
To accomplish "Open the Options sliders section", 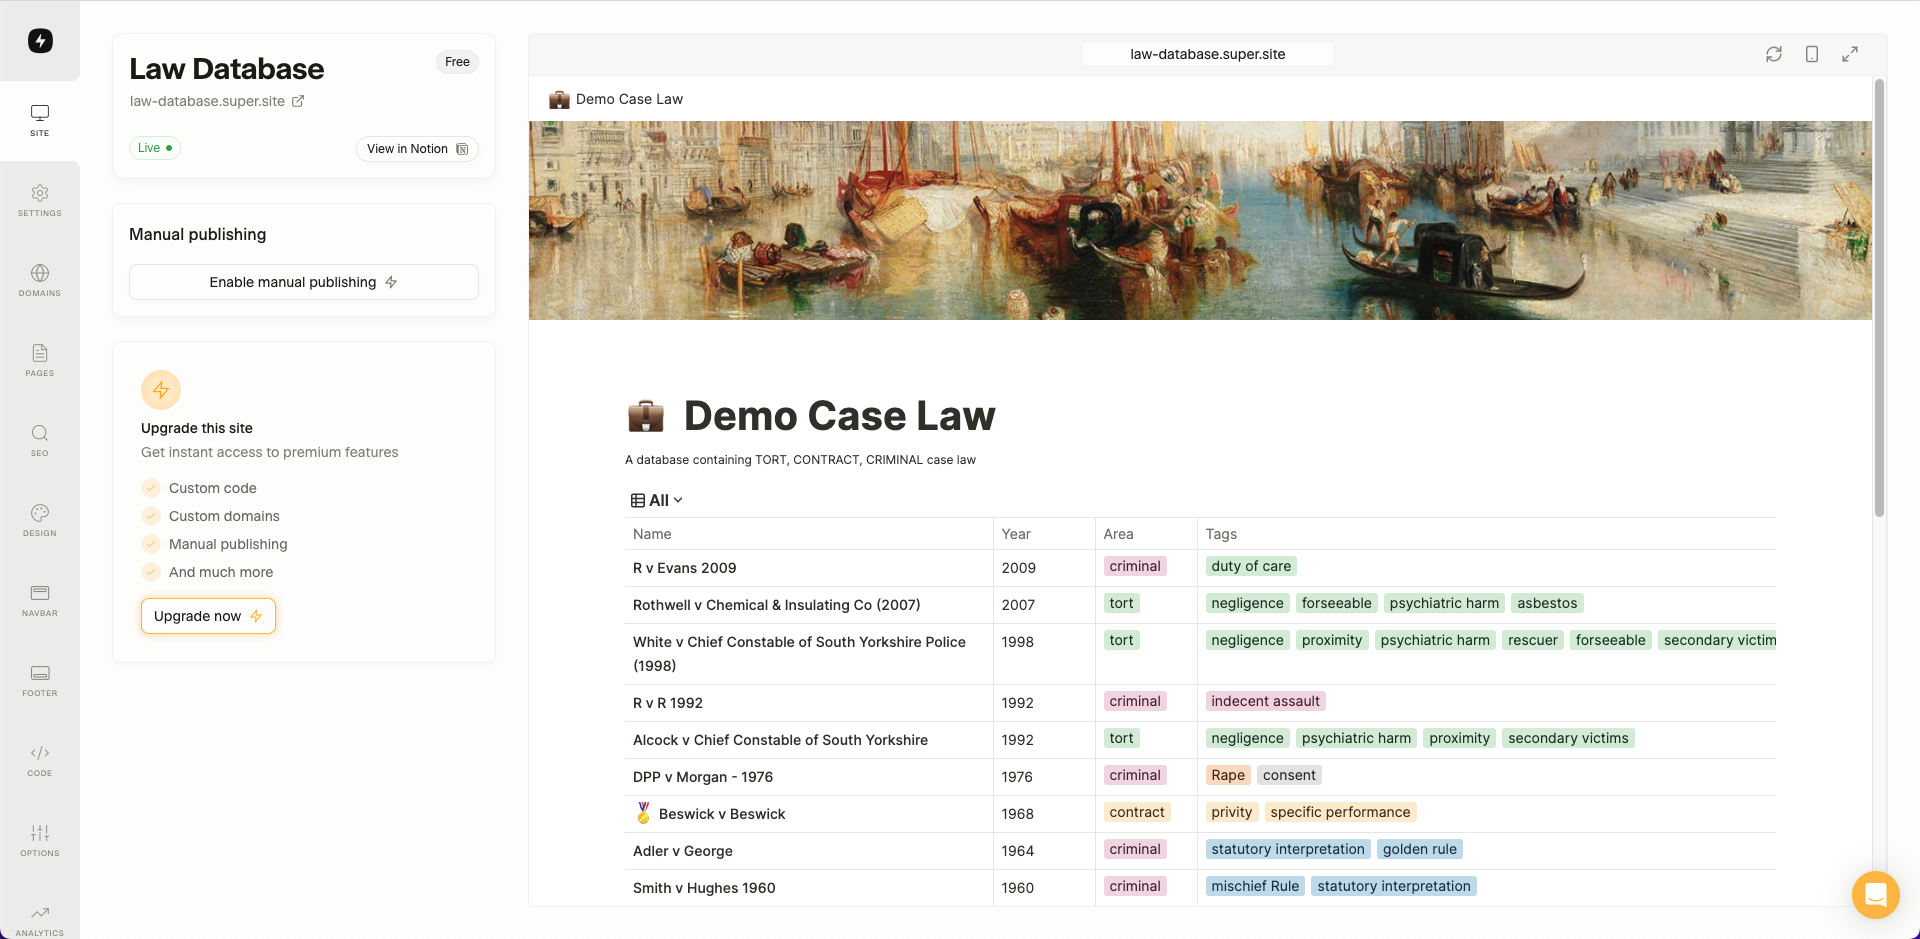I will (40, 840).
